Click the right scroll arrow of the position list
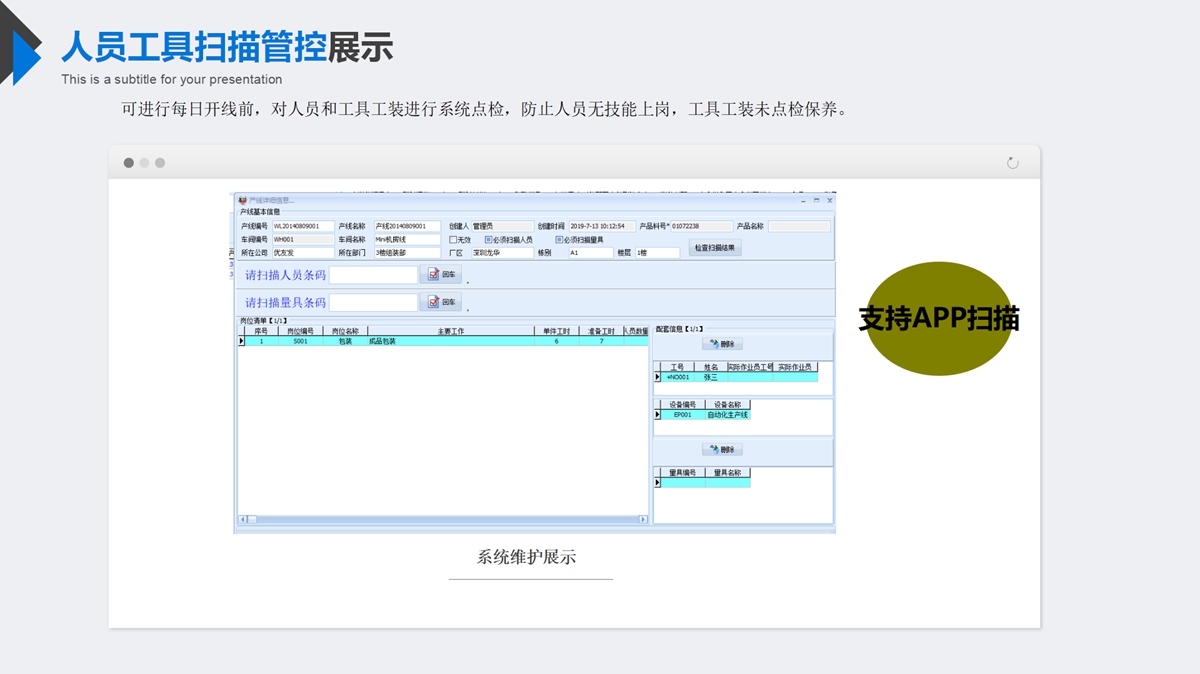The image size is (1200, 674). [x=644, y=519]
